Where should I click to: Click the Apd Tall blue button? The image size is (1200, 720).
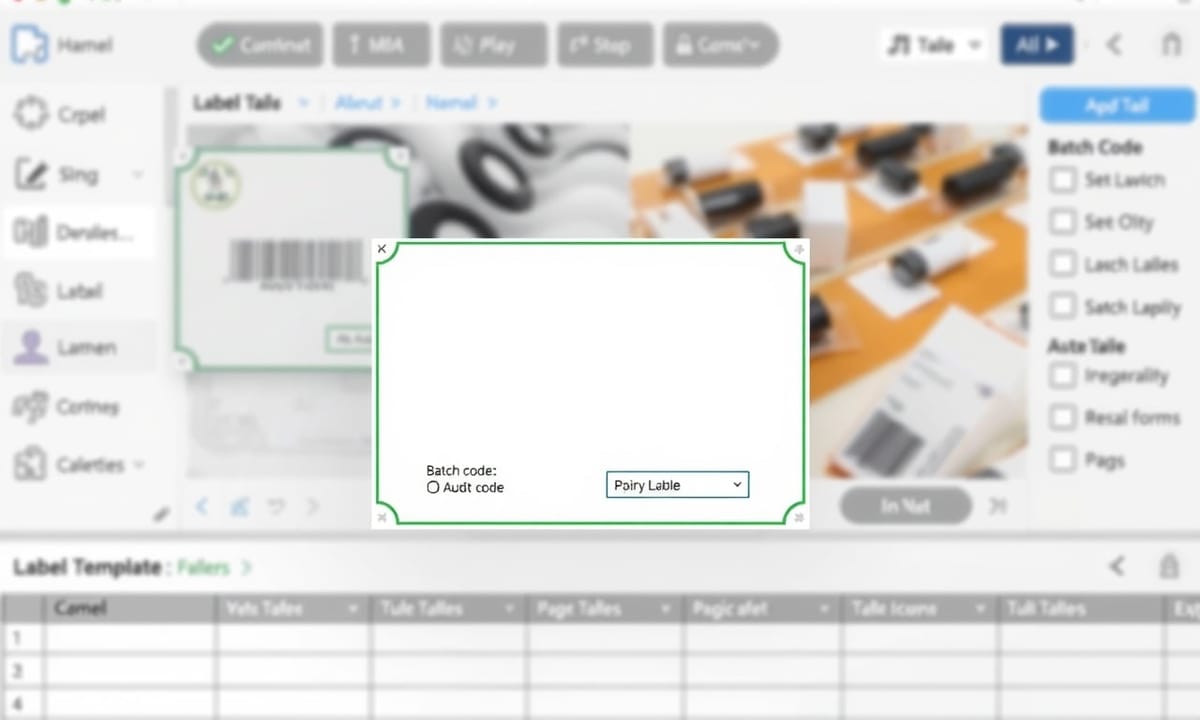[1115, 105]
